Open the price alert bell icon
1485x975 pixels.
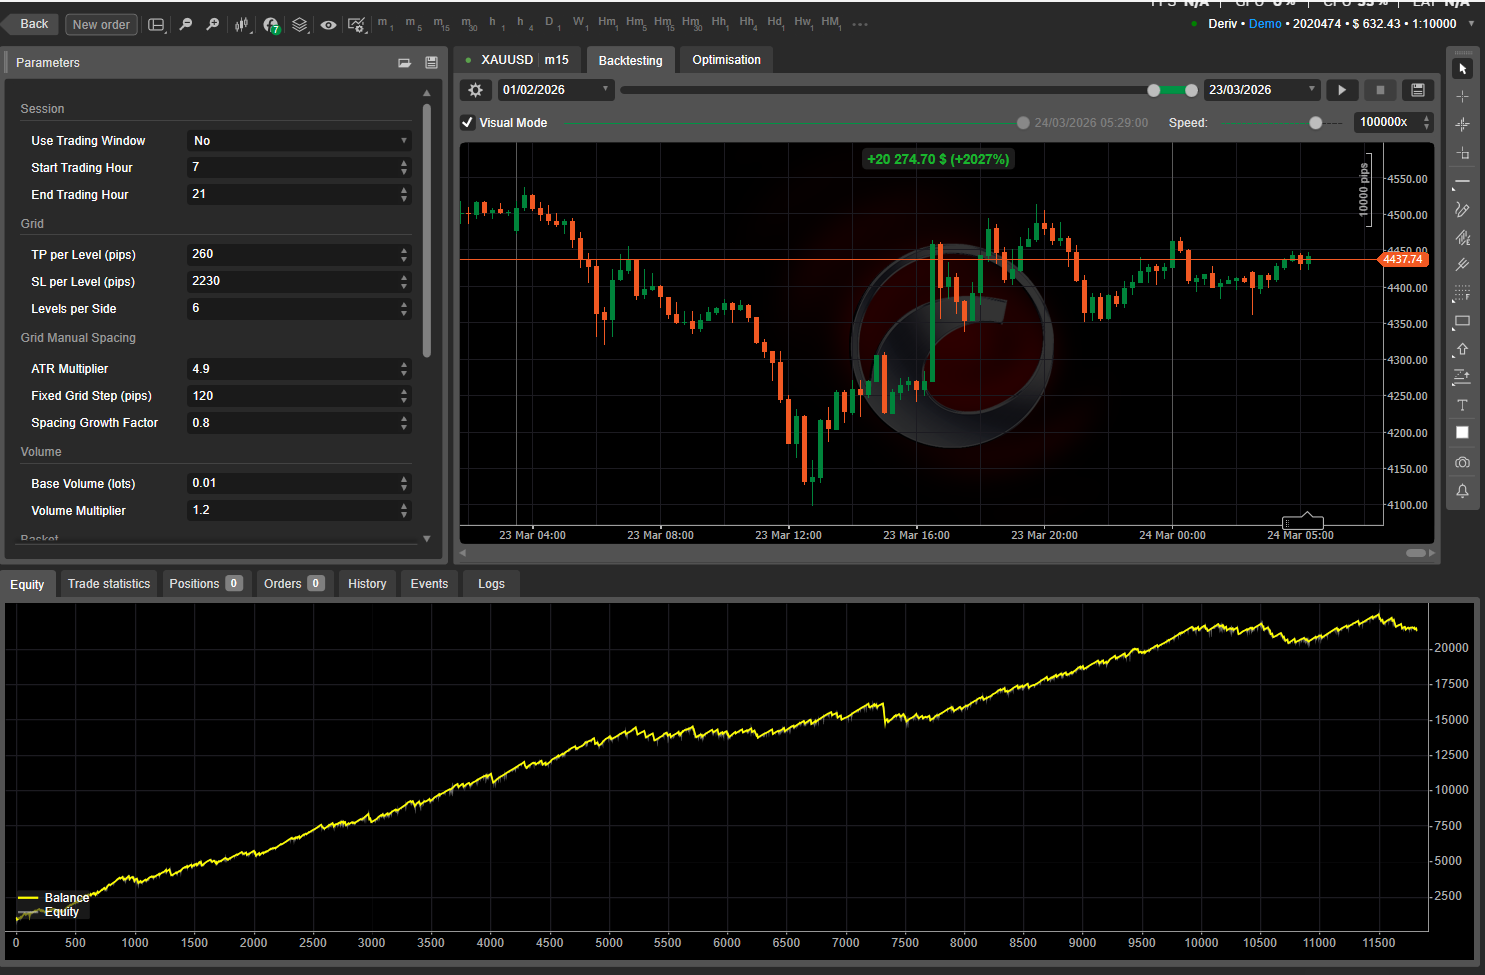(1462, 491)
